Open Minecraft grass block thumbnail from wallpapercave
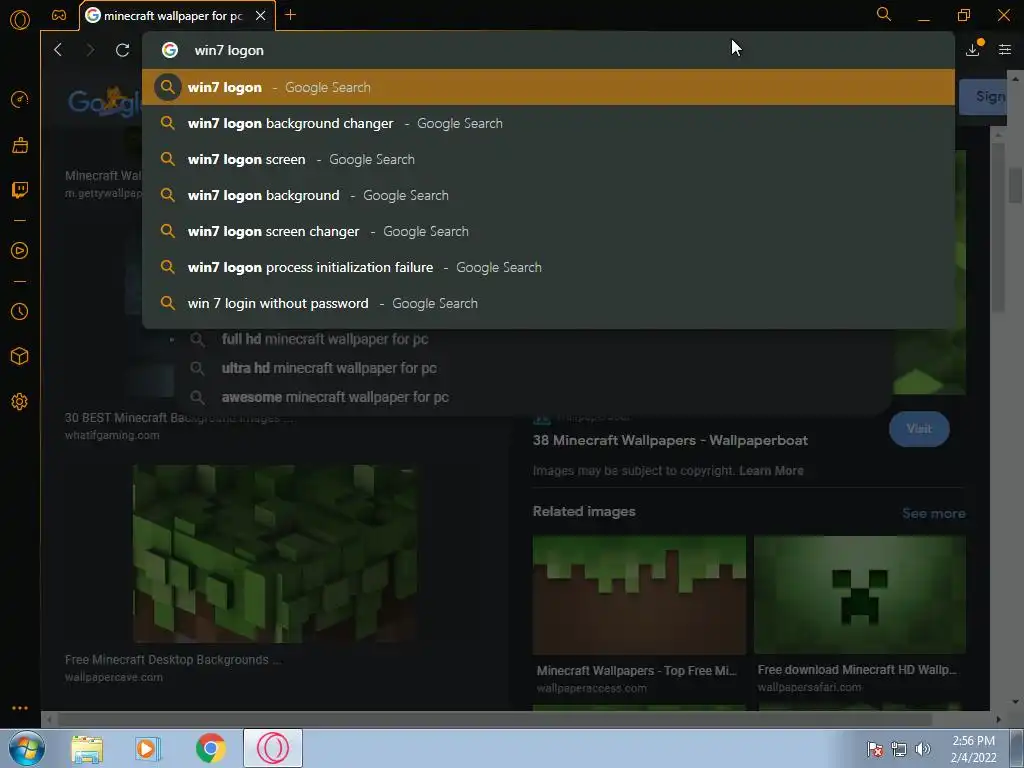 (274, 553)
